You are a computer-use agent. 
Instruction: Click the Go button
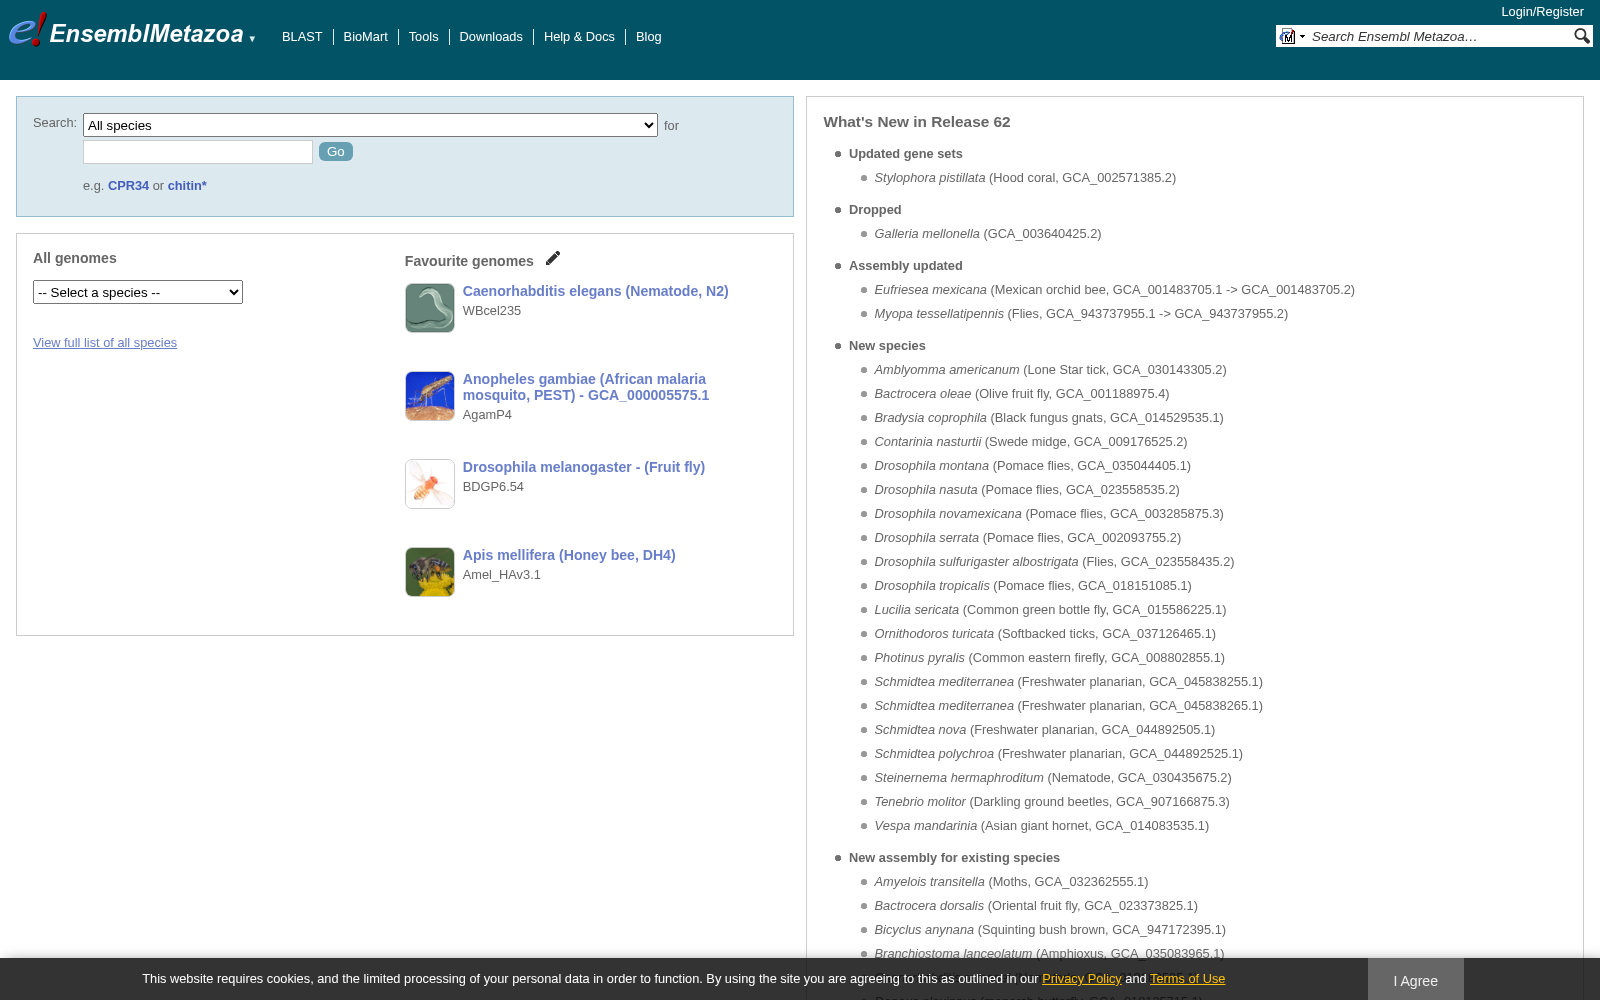point(336,152)
